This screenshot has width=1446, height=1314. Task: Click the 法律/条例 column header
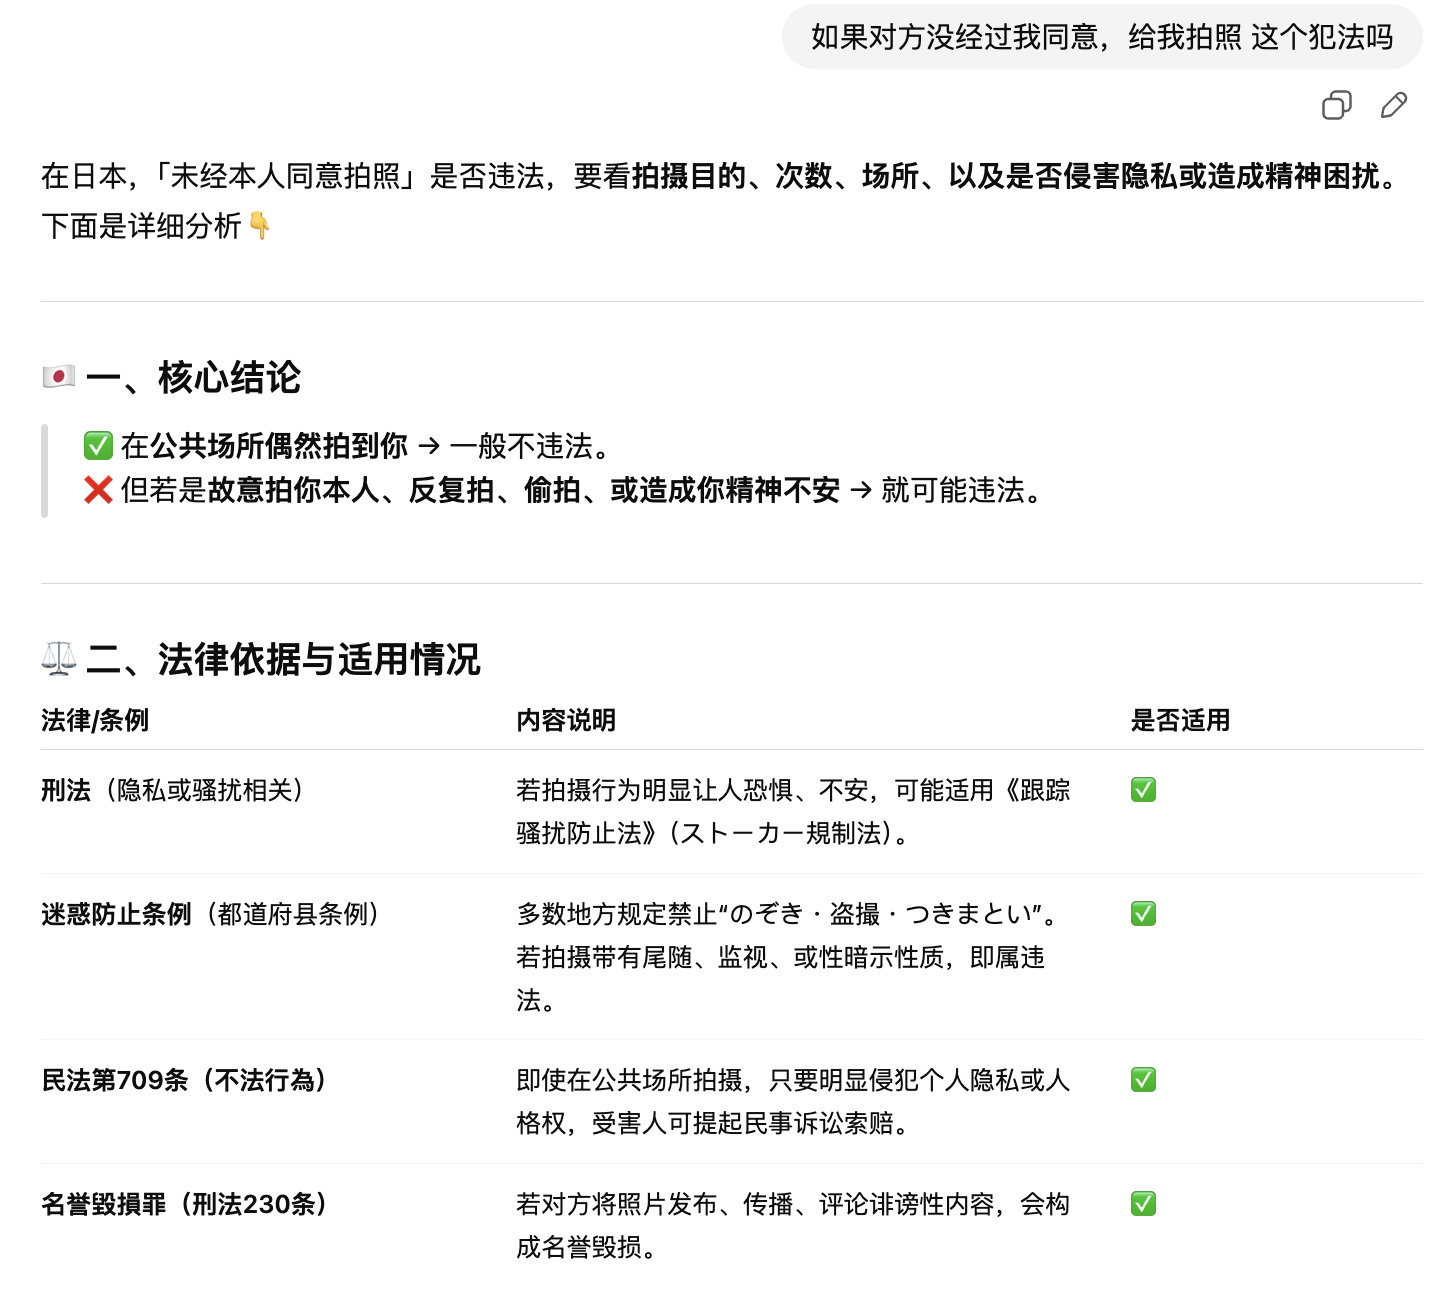point(95,720)
